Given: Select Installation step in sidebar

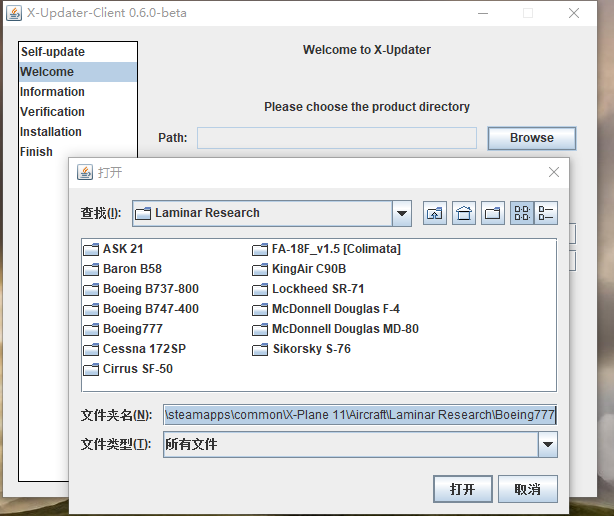Looking at the screenshot, I should pos(78,132).
